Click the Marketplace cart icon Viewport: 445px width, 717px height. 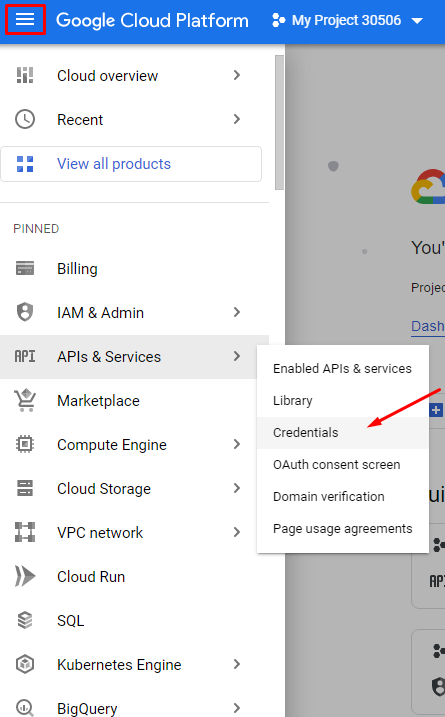click(25, 400)
